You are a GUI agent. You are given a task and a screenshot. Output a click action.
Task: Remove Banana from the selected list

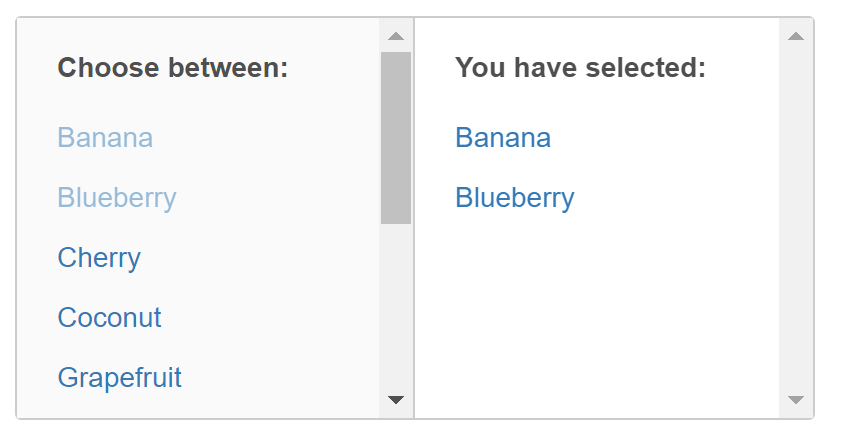[502, 138]
